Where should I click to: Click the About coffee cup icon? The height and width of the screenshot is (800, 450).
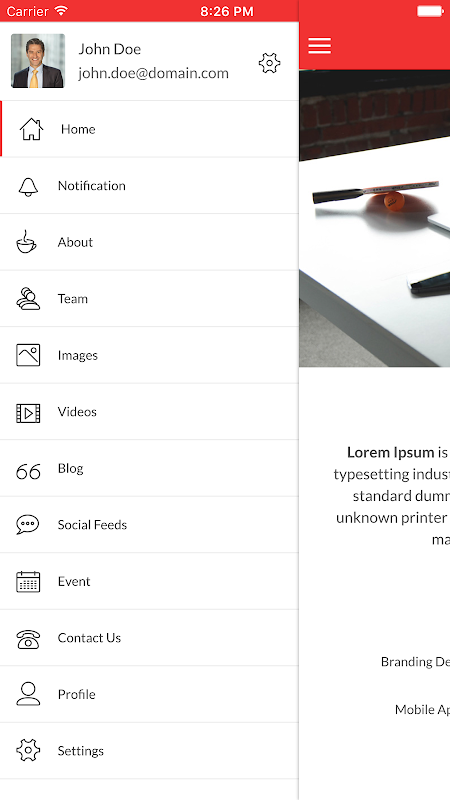26,242
